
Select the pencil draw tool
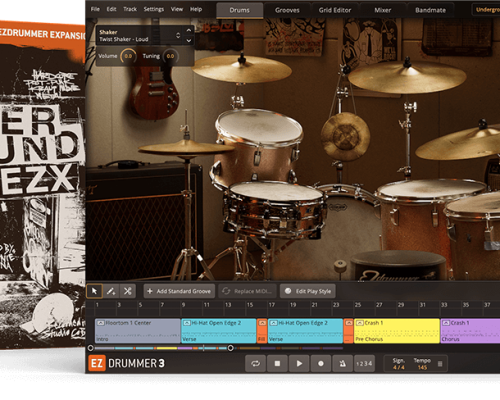pyautogui.click(x=111, y=291)
